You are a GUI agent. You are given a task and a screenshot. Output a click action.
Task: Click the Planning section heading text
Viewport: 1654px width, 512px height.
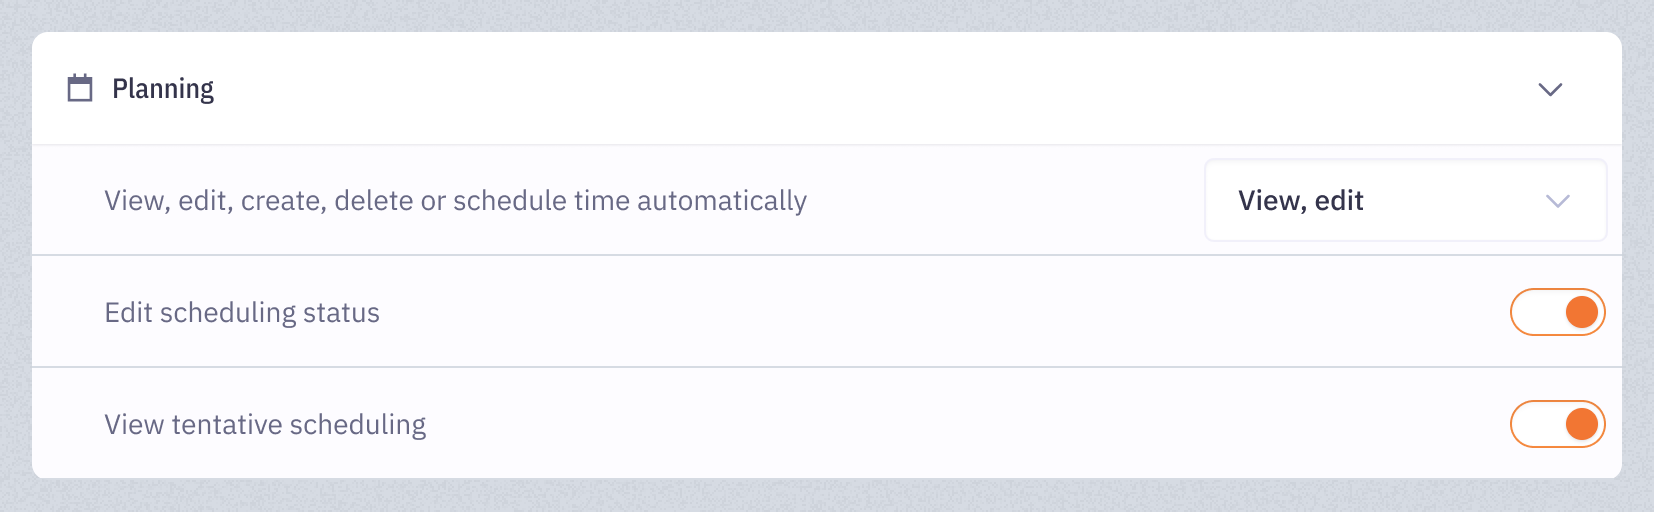click(163, 89)
